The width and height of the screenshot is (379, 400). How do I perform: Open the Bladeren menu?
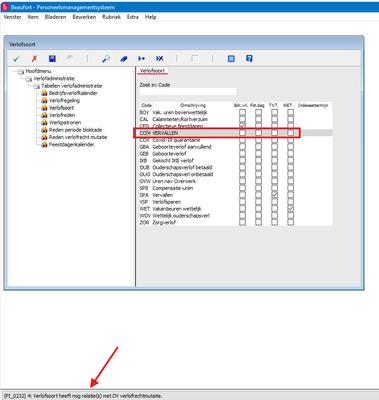click(x=55, y=17)
